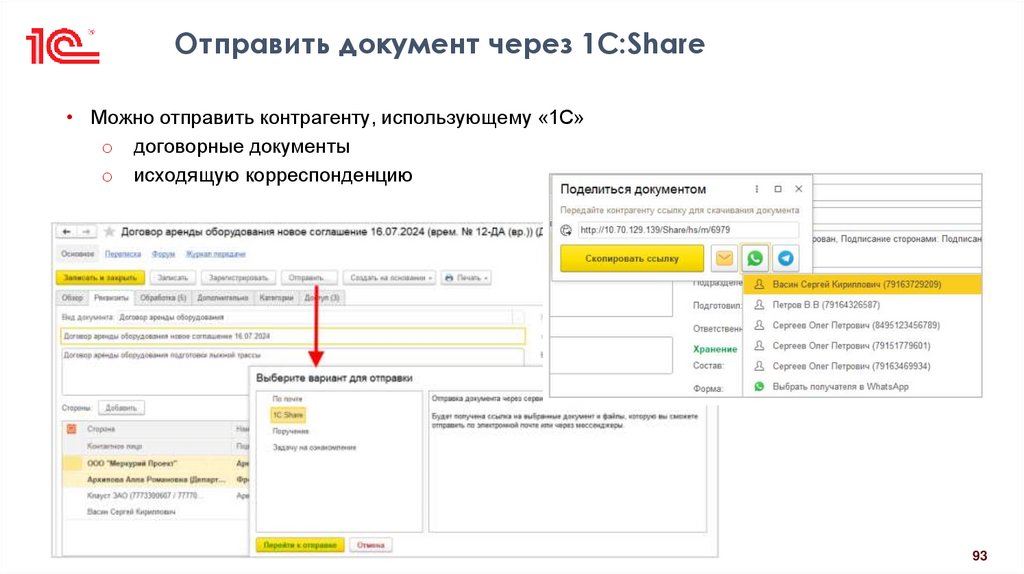Switch to the Категории tab

[276, 298]
